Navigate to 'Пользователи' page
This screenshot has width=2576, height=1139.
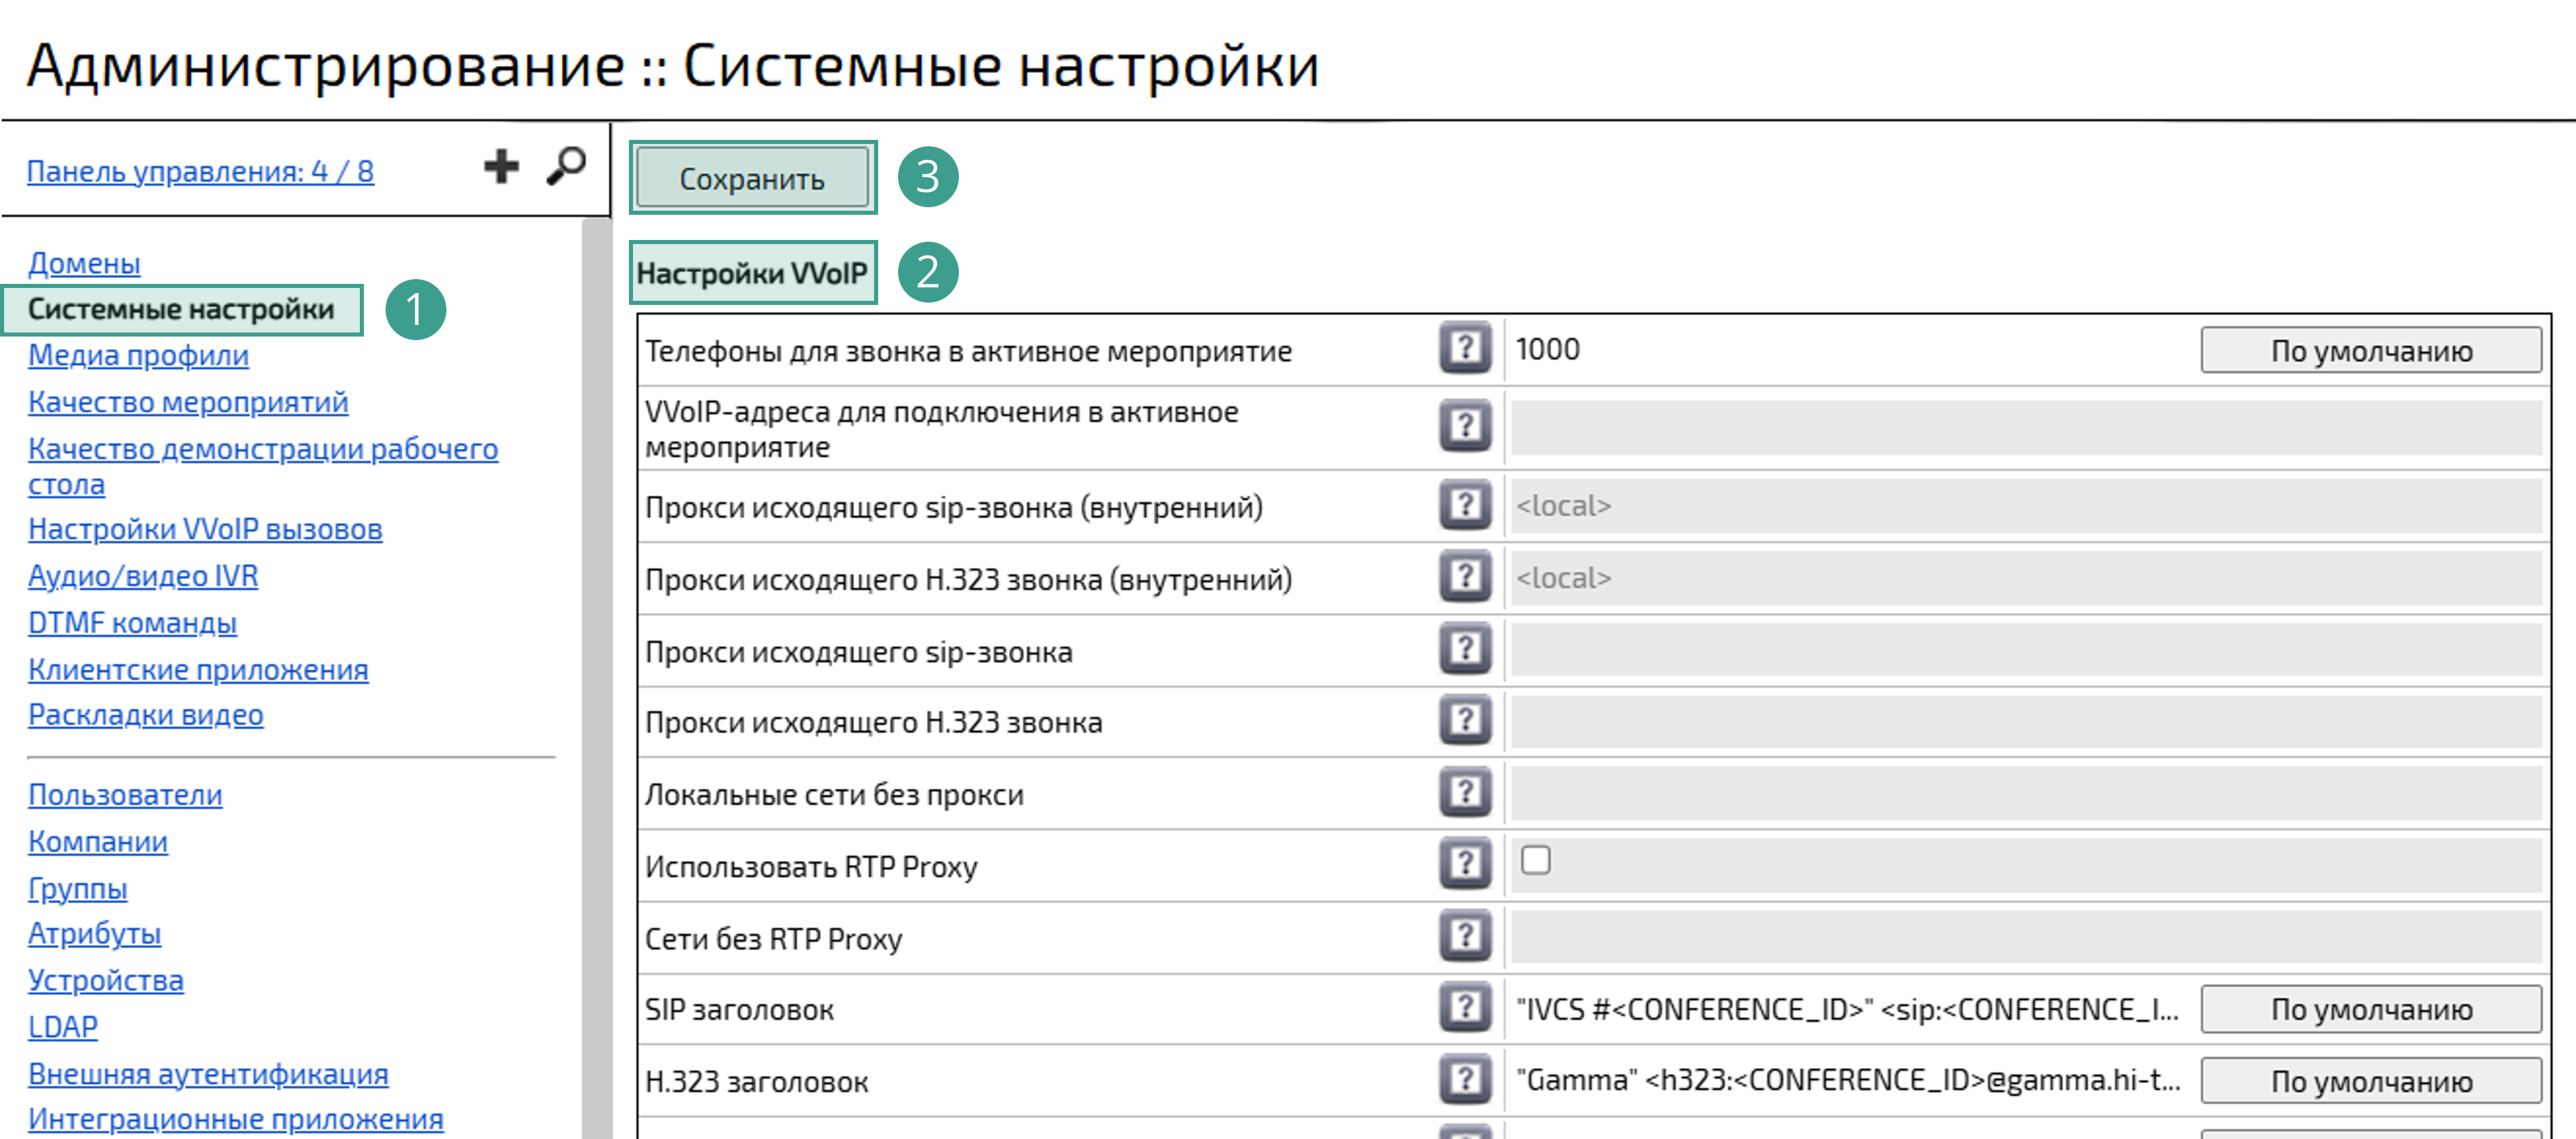tap(125, 795)
